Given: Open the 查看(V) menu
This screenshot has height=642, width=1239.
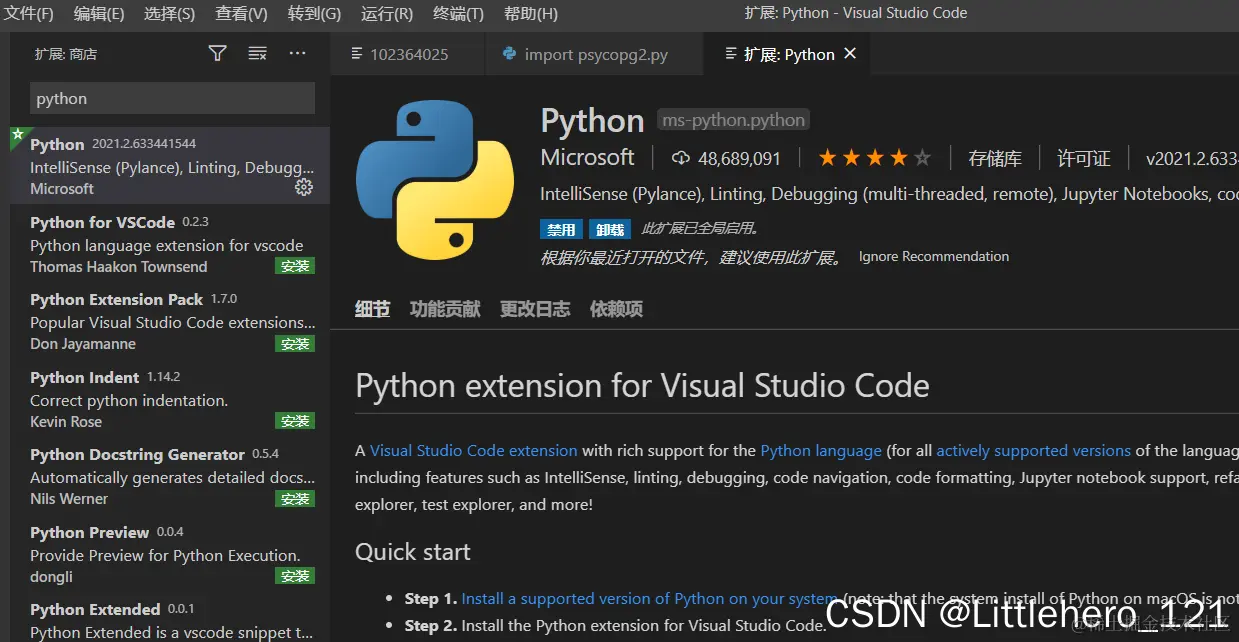Looking at the screenshot, I should [241, 14].
